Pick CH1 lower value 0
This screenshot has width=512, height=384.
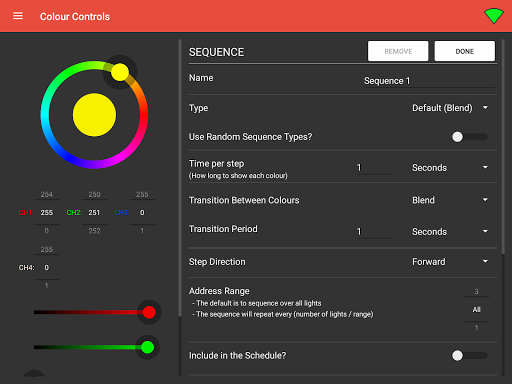(x=47, y=231)
